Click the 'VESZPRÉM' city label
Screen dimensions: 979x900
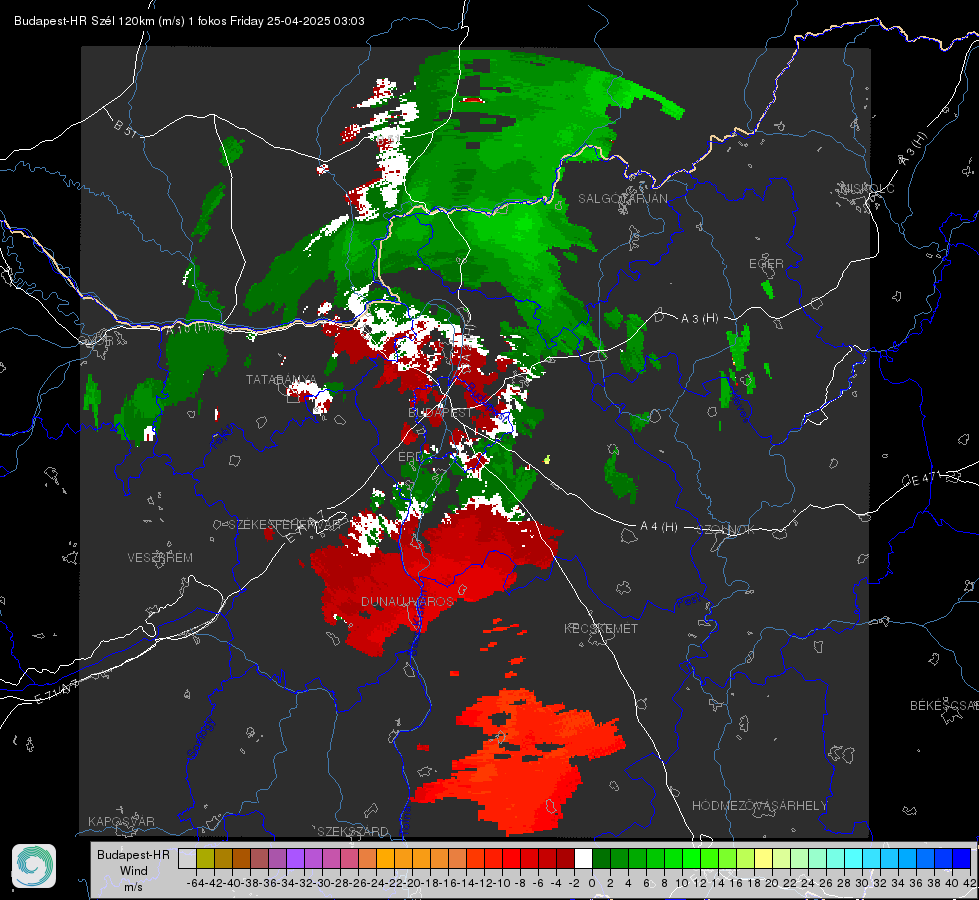tap(160, 558)
